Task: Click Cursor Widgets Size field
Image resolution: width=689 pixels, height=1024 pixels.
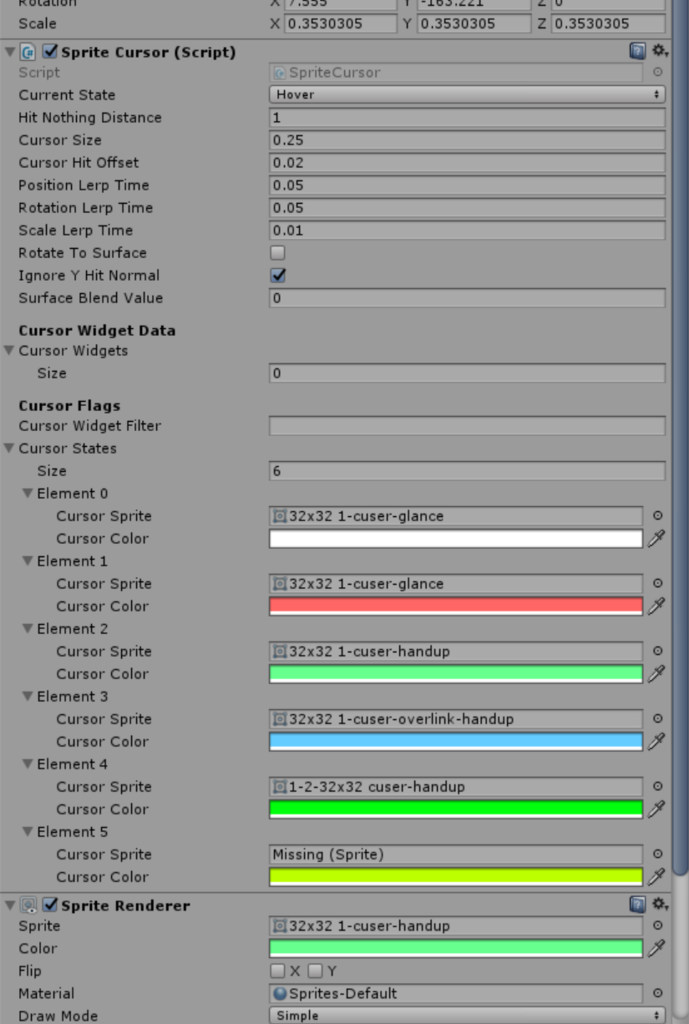Action: point(467,373)
